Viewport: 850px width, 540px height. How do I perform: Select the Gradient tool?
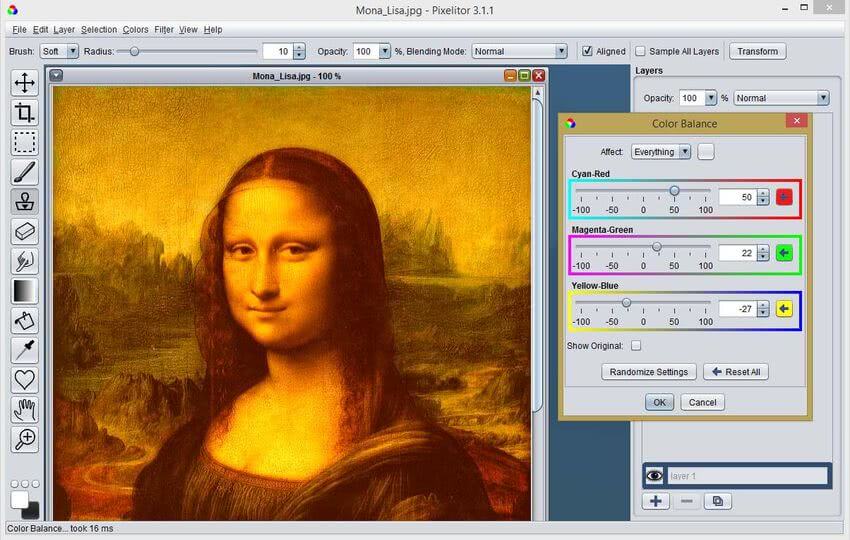tap(24, 291)
